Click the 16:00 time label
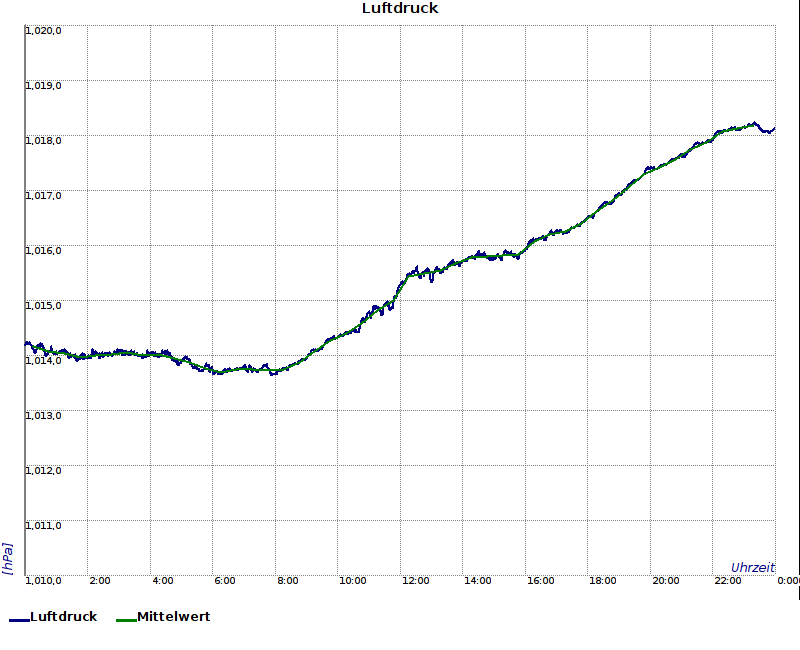 540,581
